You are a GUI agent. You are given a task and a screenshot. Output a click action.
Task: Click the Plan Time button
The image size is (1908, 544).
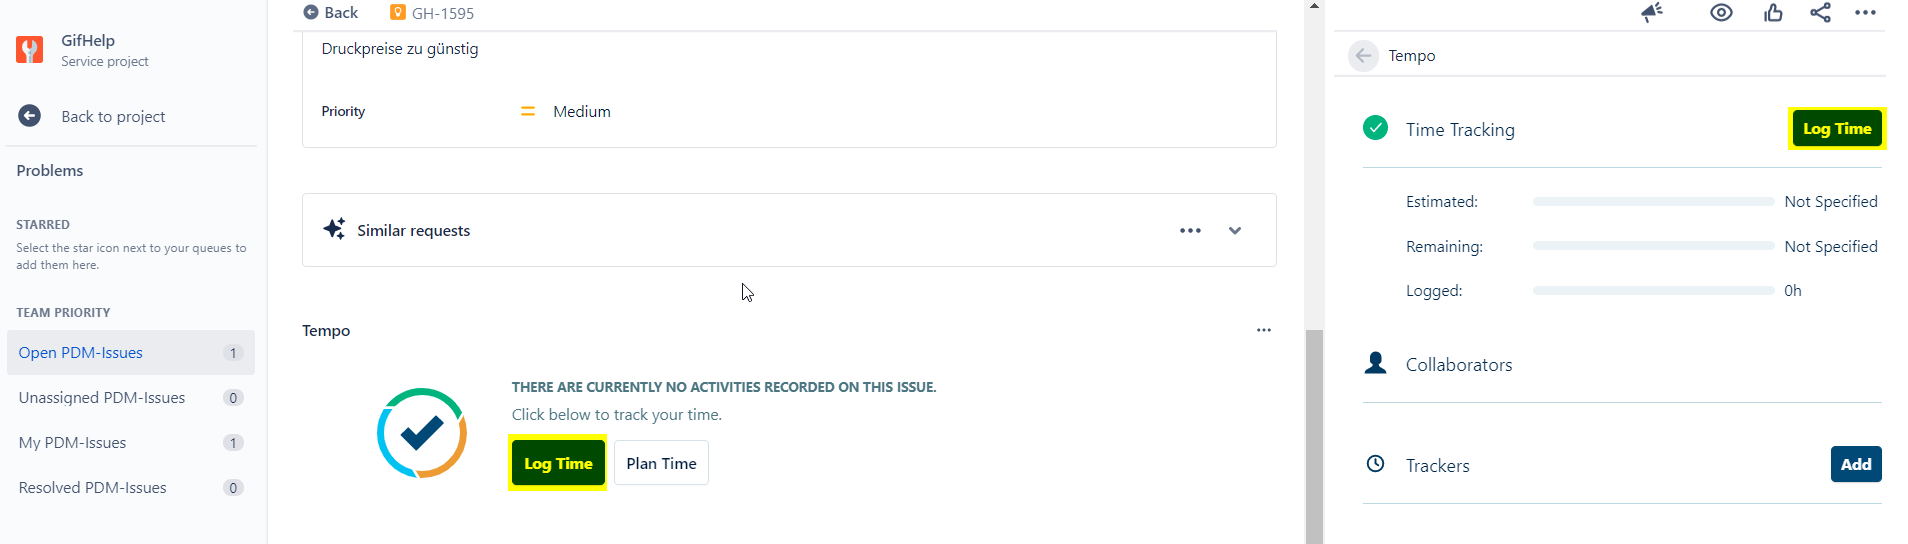pyautogui.click(x=661, y=463)
